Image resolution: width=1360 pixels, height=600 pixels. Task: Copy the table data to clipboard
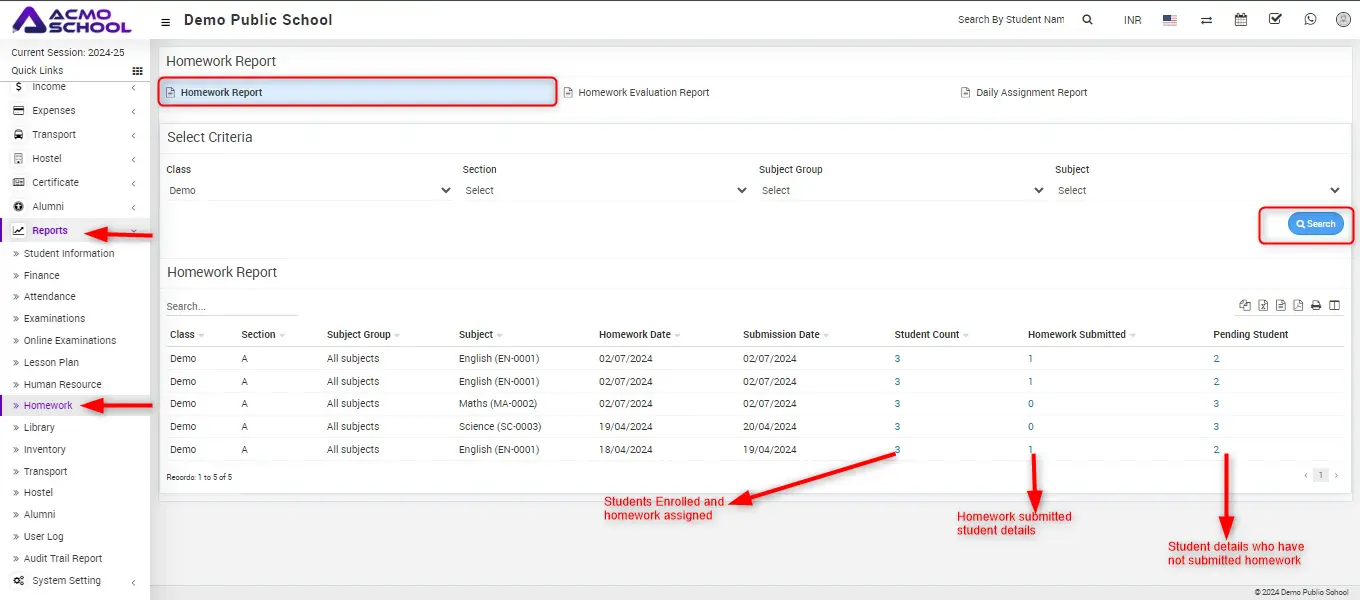1245,306
